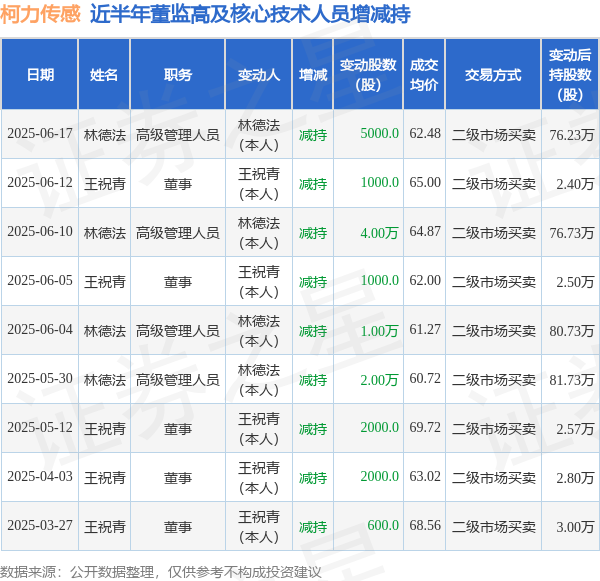
Task: Click the 变动股数(股) column header
Action: pyautogui.click(x=368, y=75)
